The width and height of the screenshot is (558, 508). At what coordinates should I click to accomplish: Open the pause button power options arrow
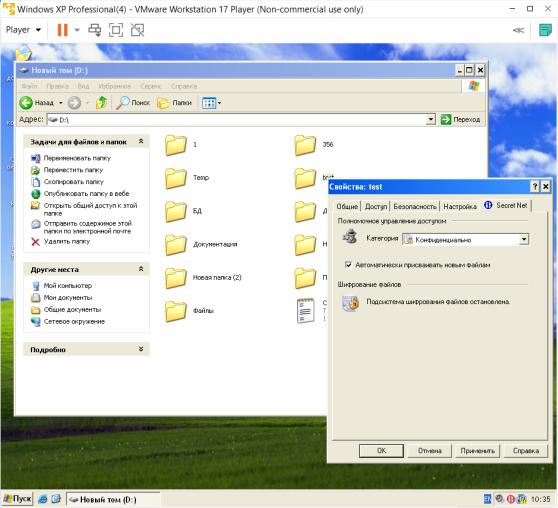point(77,30)
